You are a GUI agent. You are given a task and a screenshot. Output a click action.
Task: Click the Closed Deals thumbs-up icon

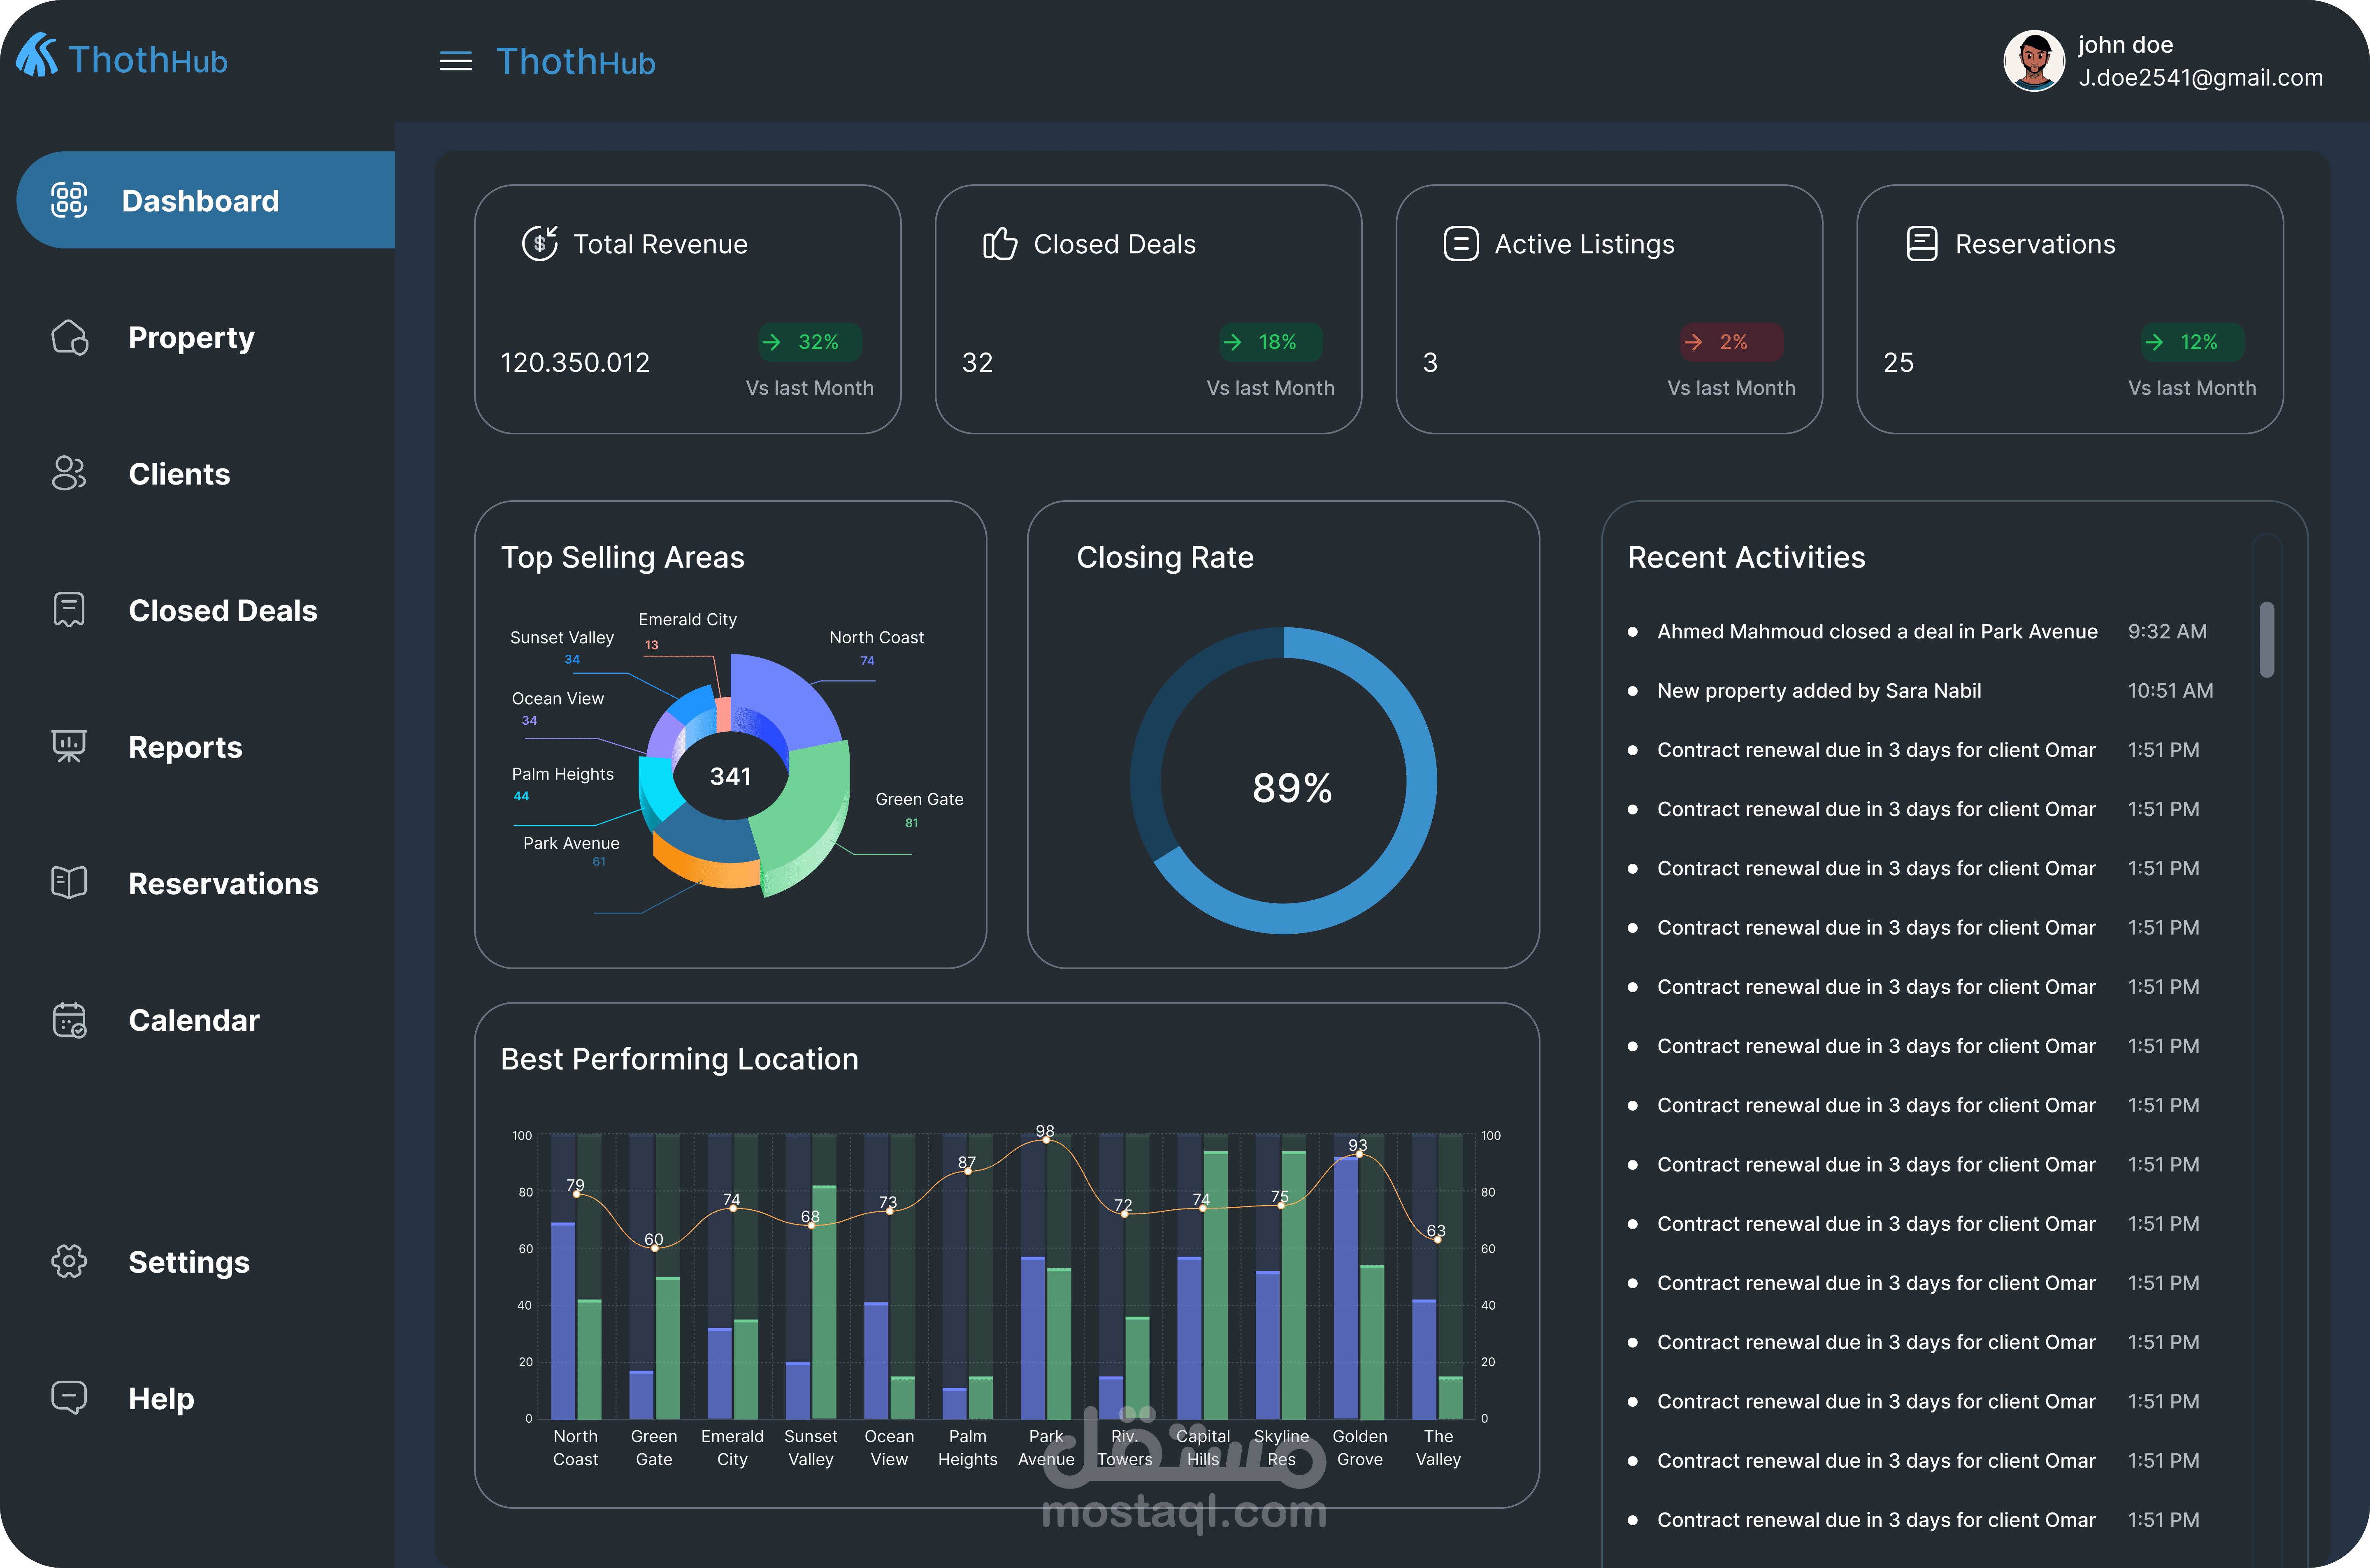[x=999, y=243]
